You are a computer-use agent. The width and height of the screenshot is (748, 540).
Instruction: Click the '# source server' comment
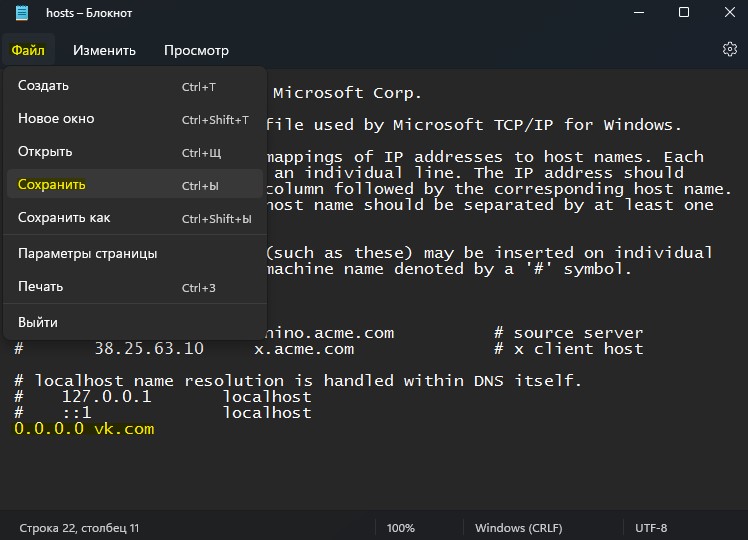click(569, 332)
